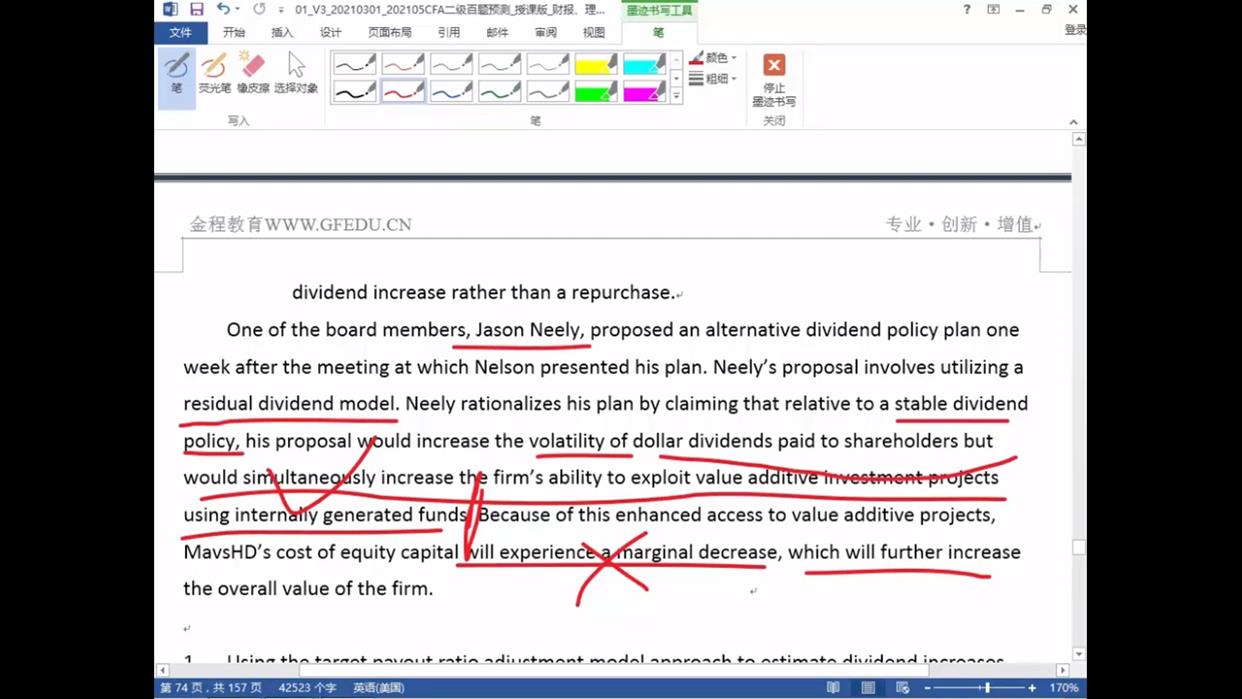Image resolution: width=1242 pixels, height=699 pixels.
Task: Select the 荧光笔 highlighter tool
Action: [214, 74]
